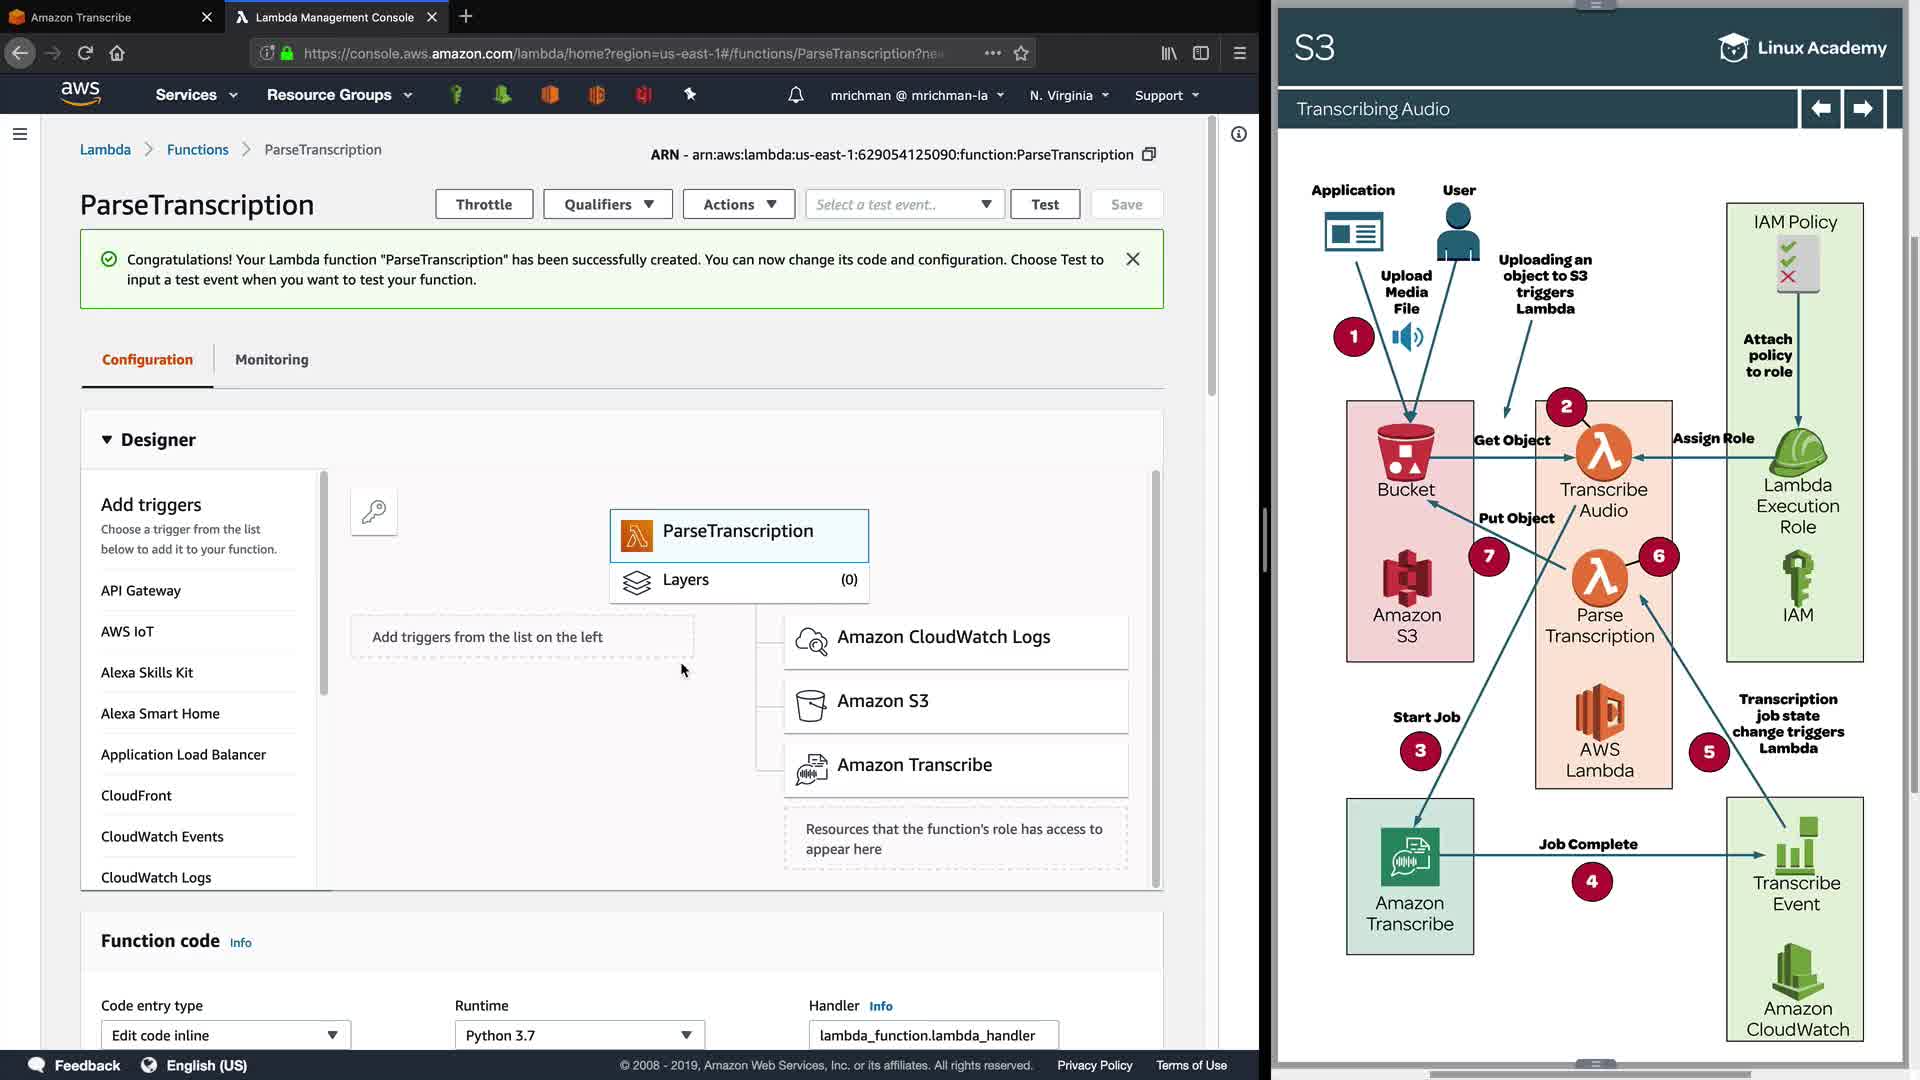Open the notifications bell icon
Screen dimensions: 1920x1080
click(x=795, y=95)
